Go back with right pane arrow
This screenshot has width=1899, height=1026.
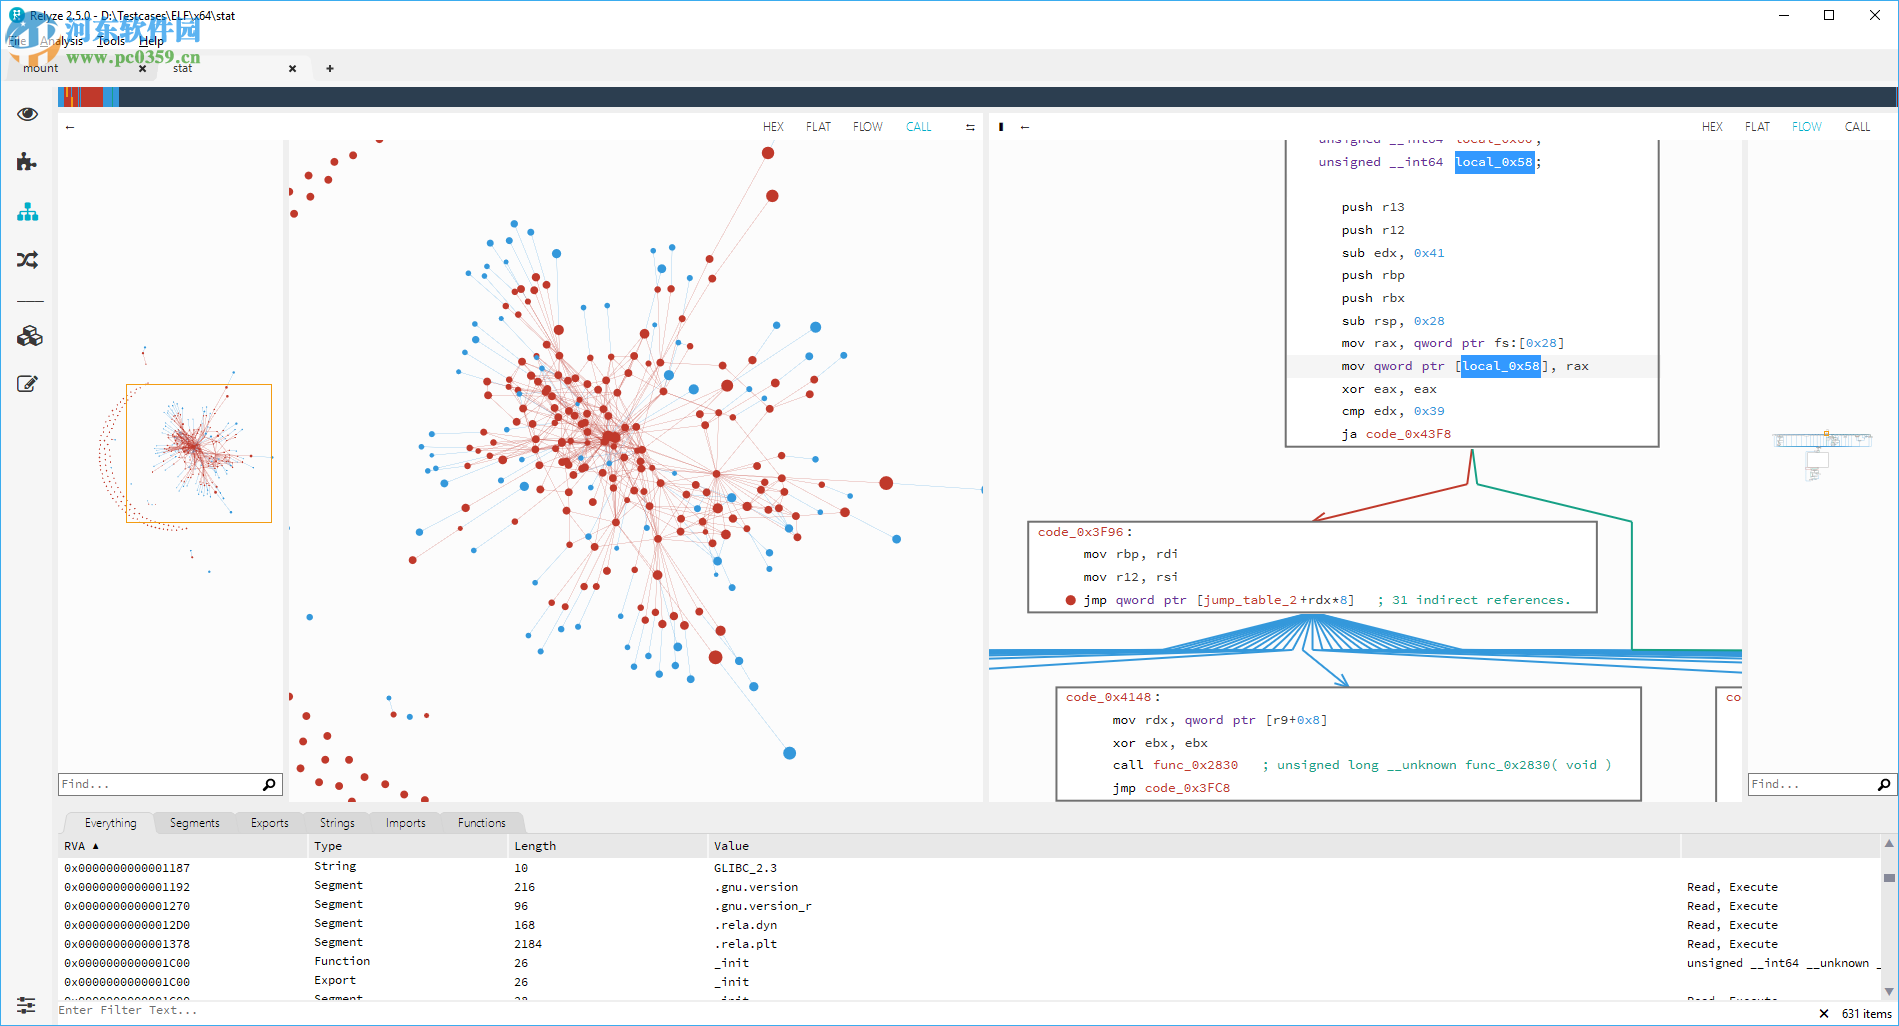pos(1025,127)
